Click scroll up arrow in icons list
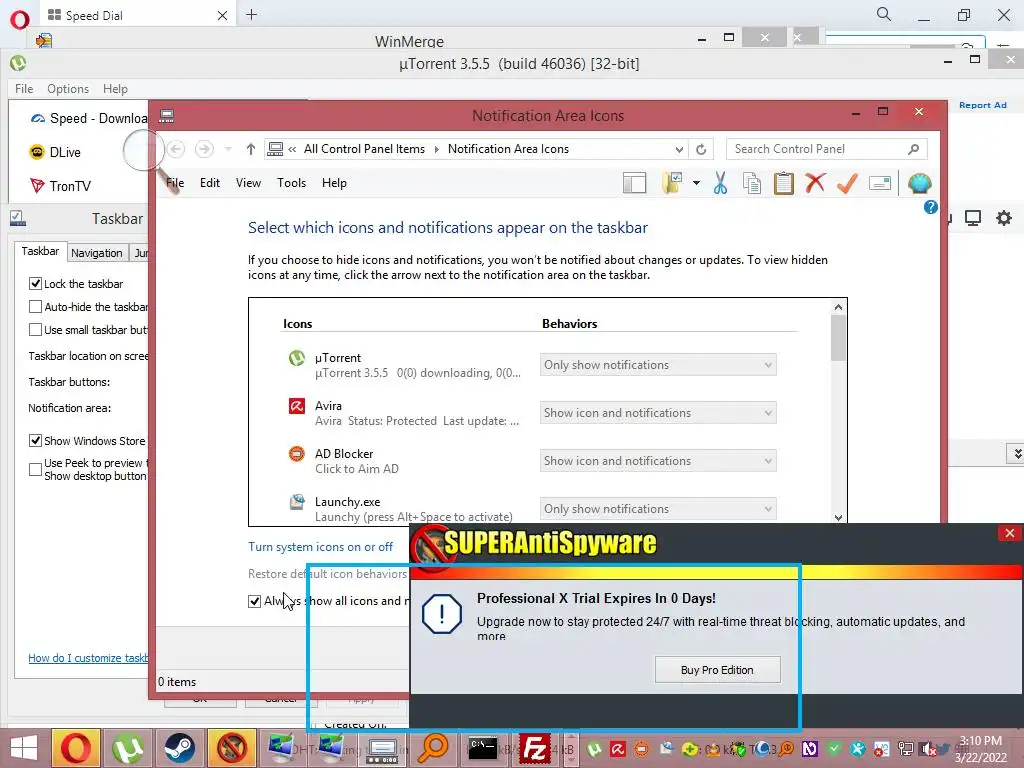The height and width of the screenshot is (768, 1024). [x=839, y=307]
